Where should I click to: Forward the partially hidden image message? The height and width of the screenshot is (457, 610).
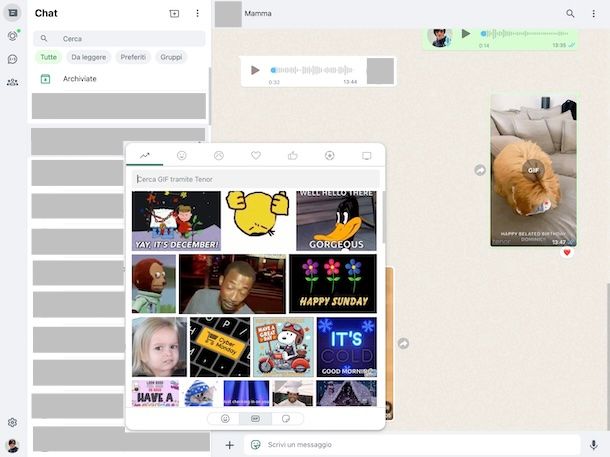pyautogui.click(x=403, y=343)
